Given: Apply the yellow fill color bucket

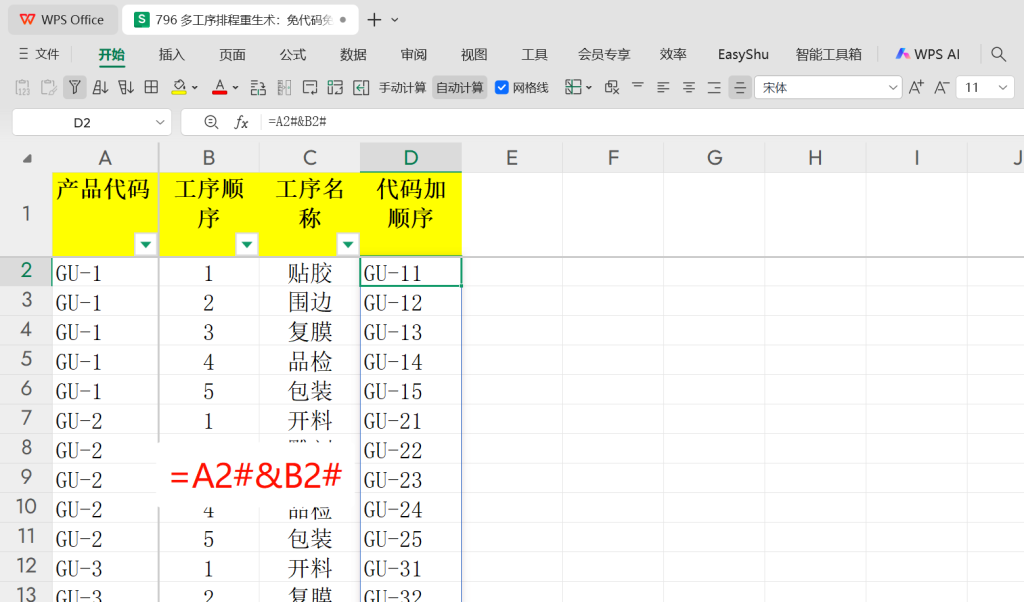Looking at the screenshot, I should (x=179, y=87).
